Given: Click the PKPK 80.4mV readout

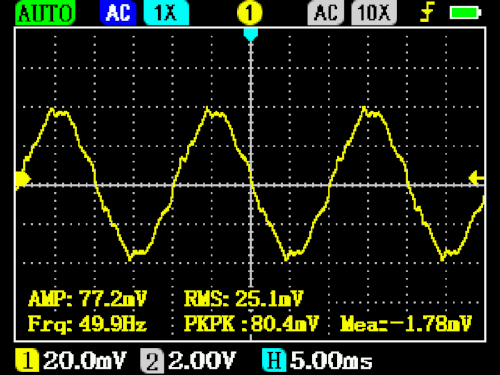Looking at the screenshot, I should [x=252, y=324].
